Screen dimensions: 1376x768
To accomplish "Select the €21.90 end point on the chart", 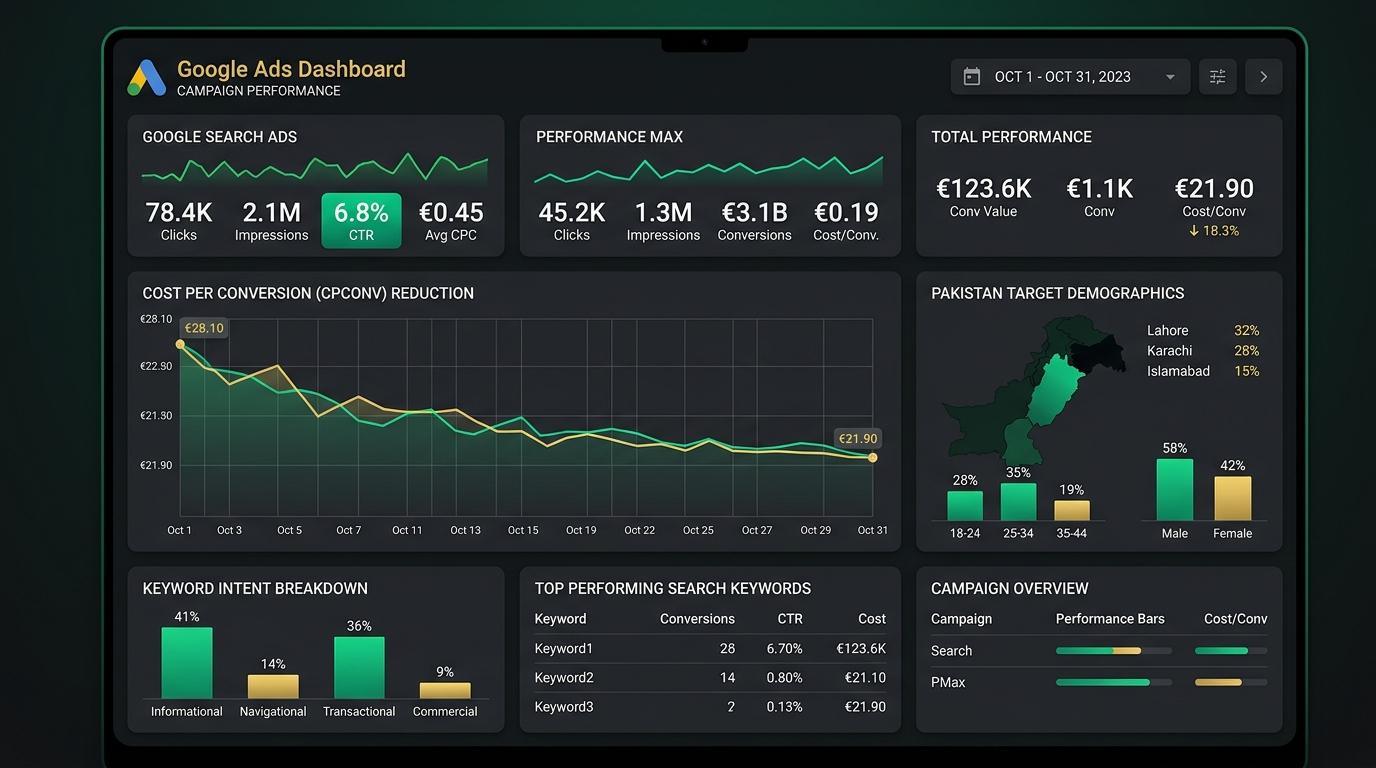I will tap(873, 457).
